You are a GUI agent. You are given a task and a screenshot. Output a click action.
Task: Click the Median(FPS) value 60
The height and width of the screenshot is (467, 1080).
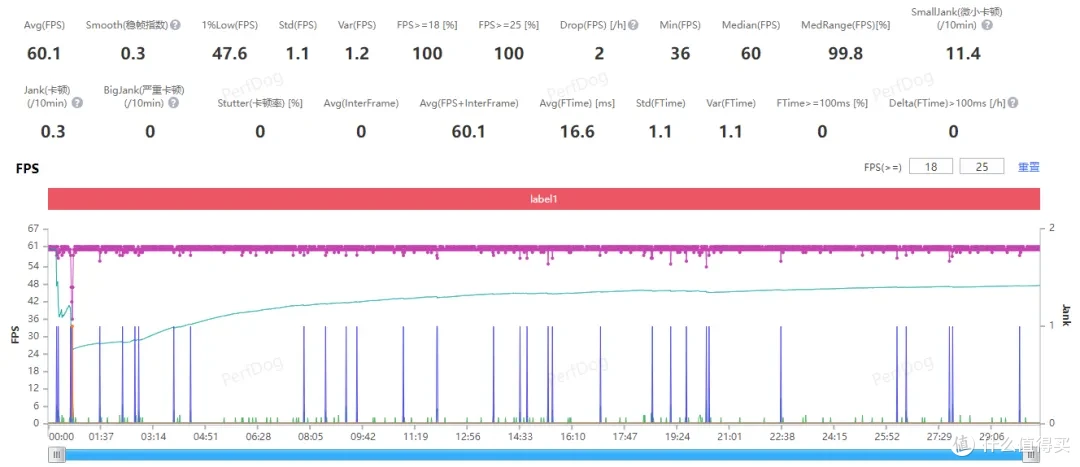[751, 54]
